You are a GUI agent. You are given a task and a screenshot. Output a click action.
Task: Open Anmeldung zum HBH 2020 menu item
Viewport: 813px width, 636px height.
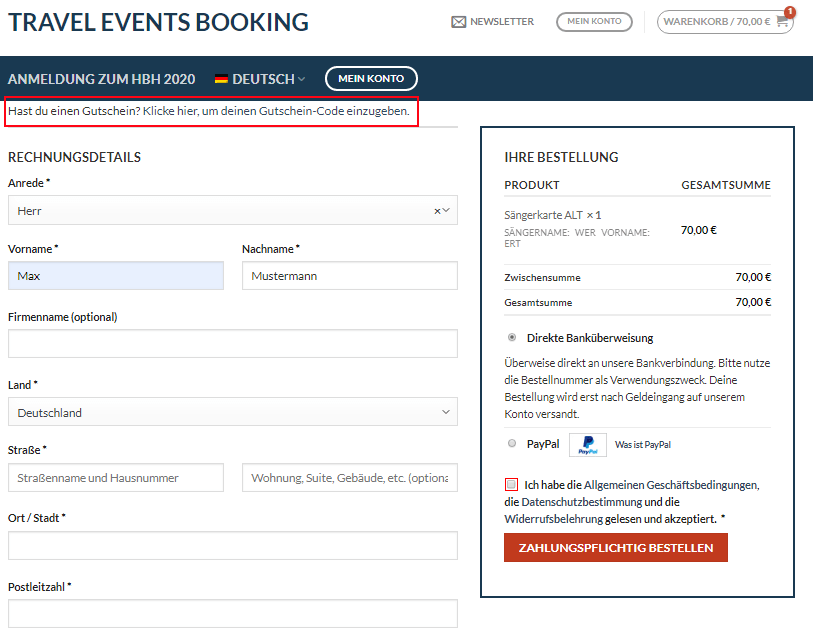click(102, 79)
